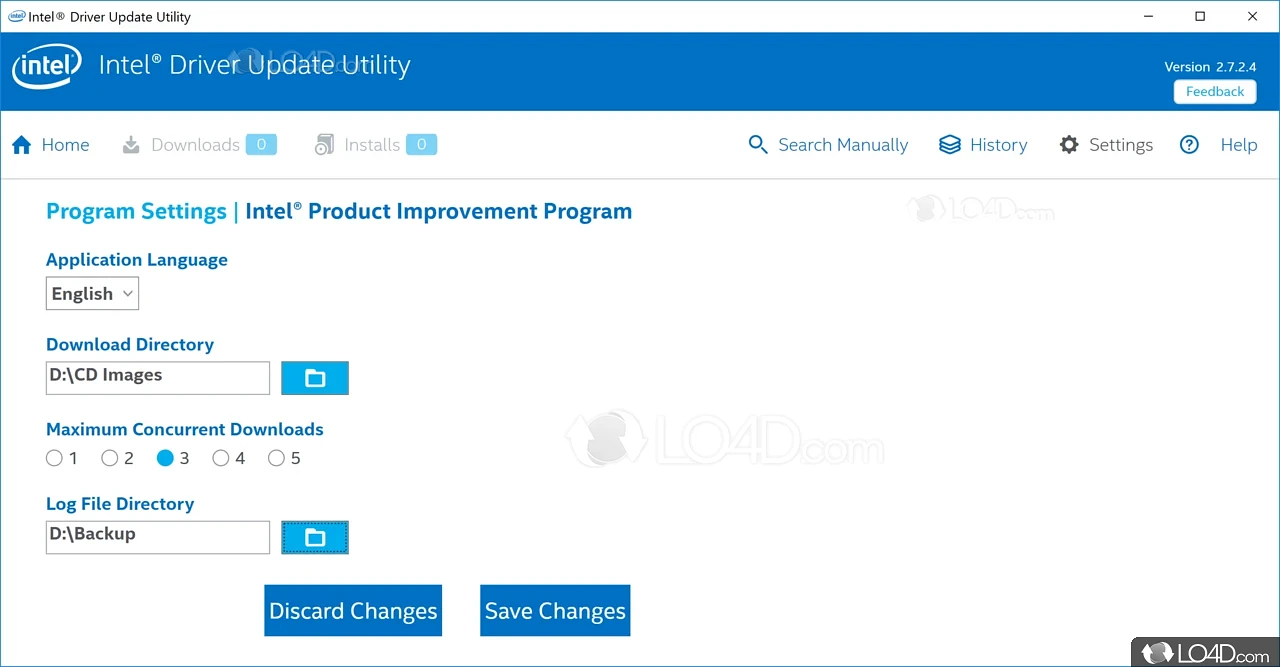
Task: Choose 4 maximum concurrent downloads
Action: [x=220, y=459]
